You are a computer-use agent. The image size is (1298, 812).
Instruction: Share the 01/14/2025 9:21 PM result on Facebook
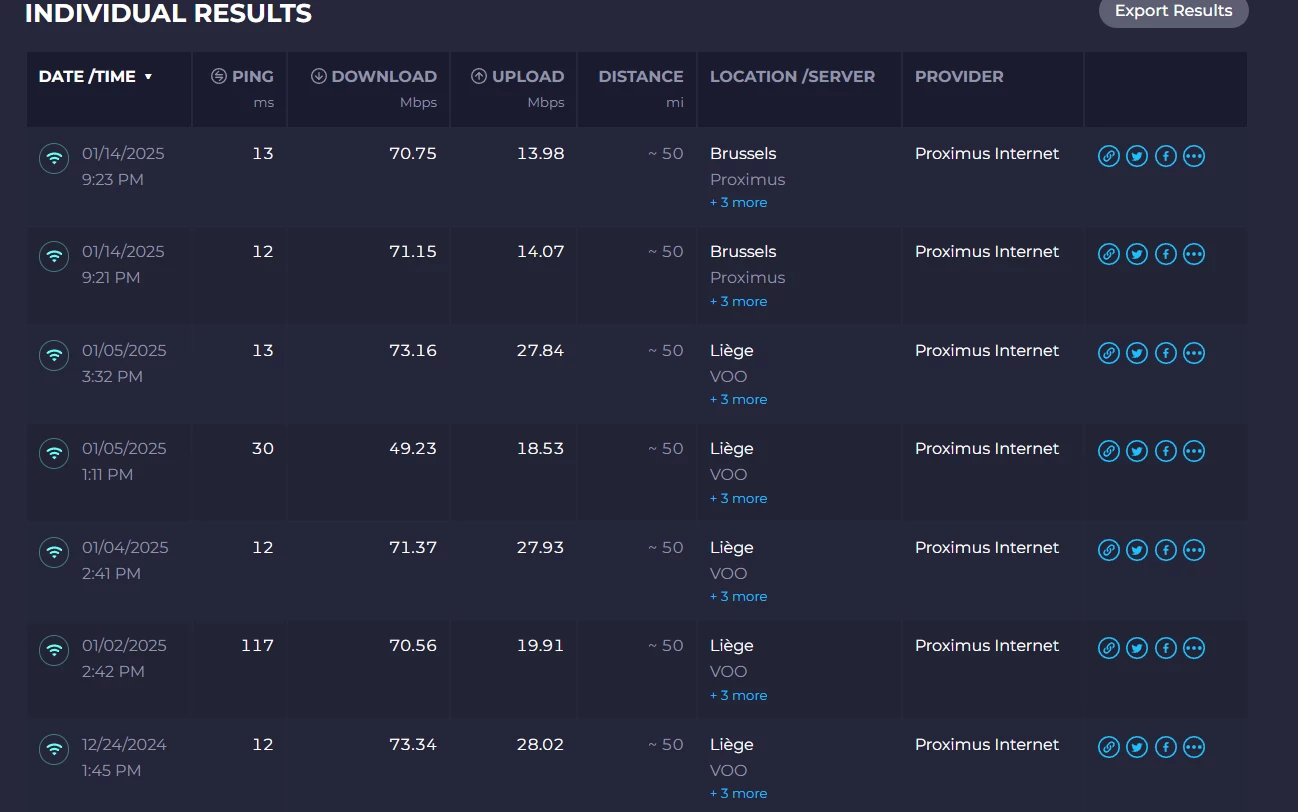click(1165, 254)
